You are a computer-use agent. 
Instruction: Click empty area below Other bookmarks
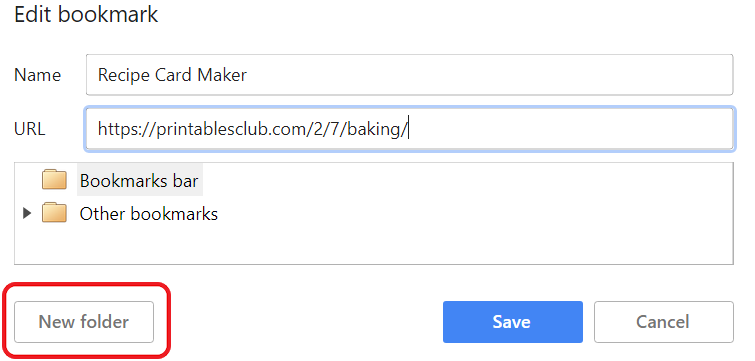point(374,245)
